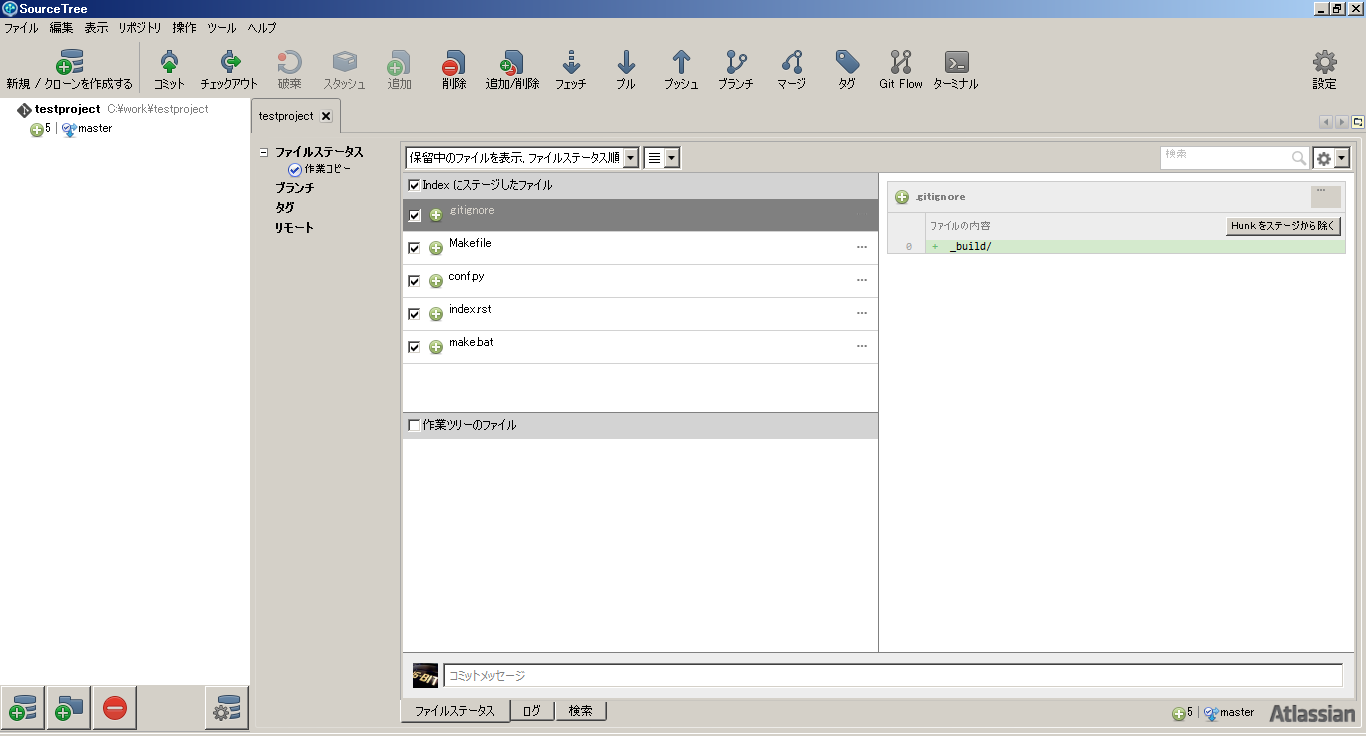Uncheck the conf.py staged checkbox
The height and width of the screenshot is (736, 1366).
[415, 281]
